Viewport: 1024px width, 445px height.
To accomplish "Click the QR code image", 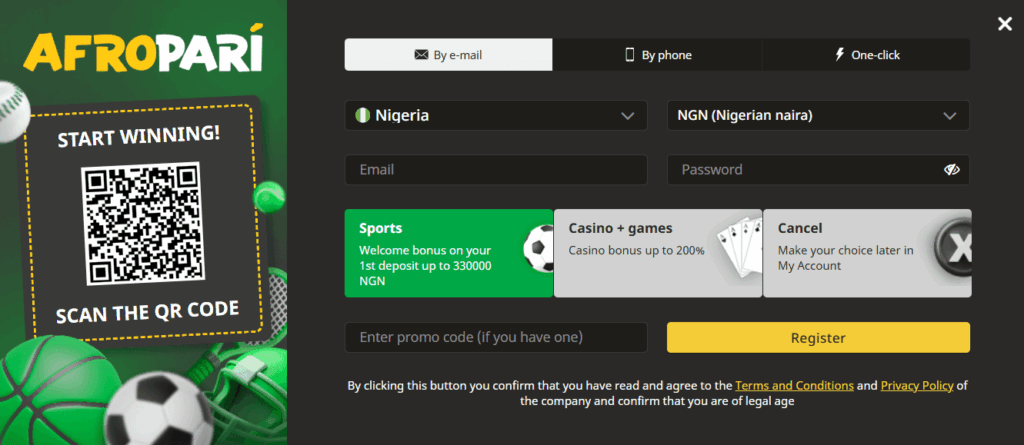I will click(x=143, y=223).
